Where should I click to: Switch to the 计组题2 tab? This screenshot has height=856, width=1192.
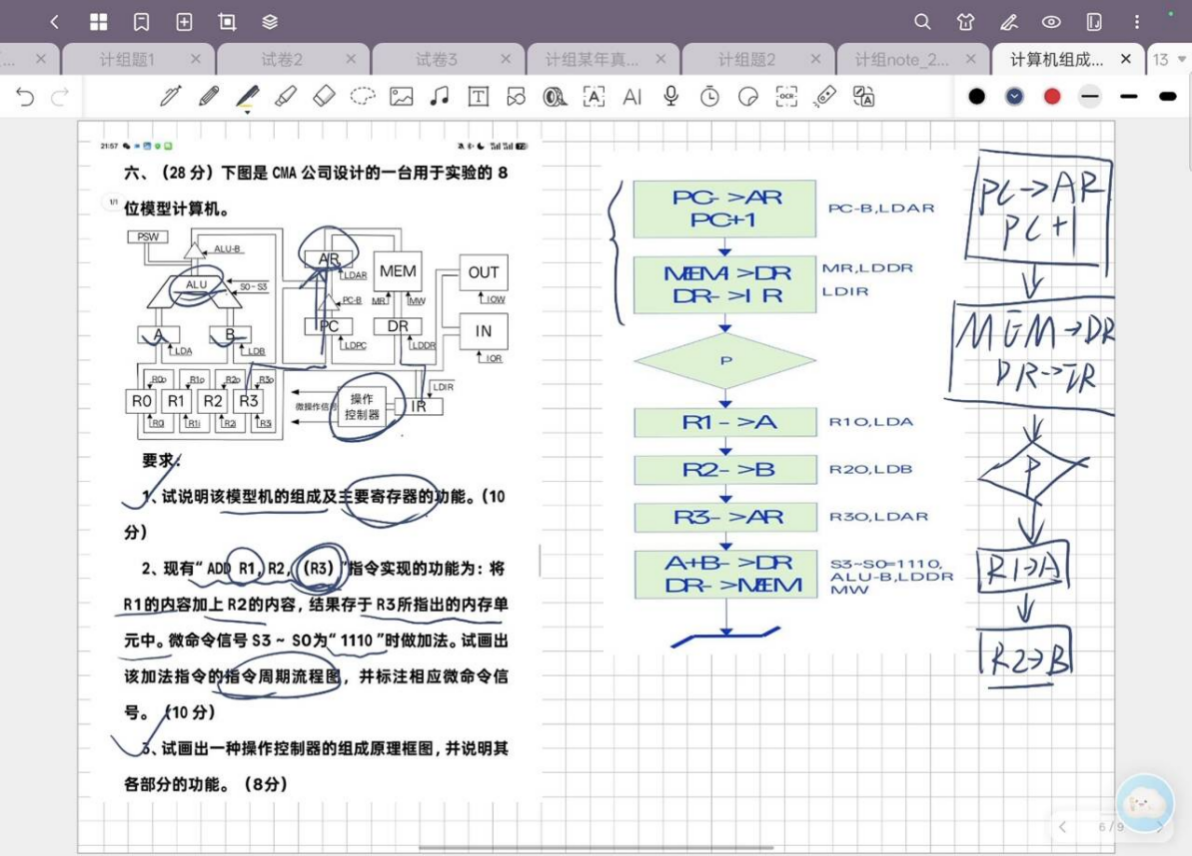pos(746,59)
